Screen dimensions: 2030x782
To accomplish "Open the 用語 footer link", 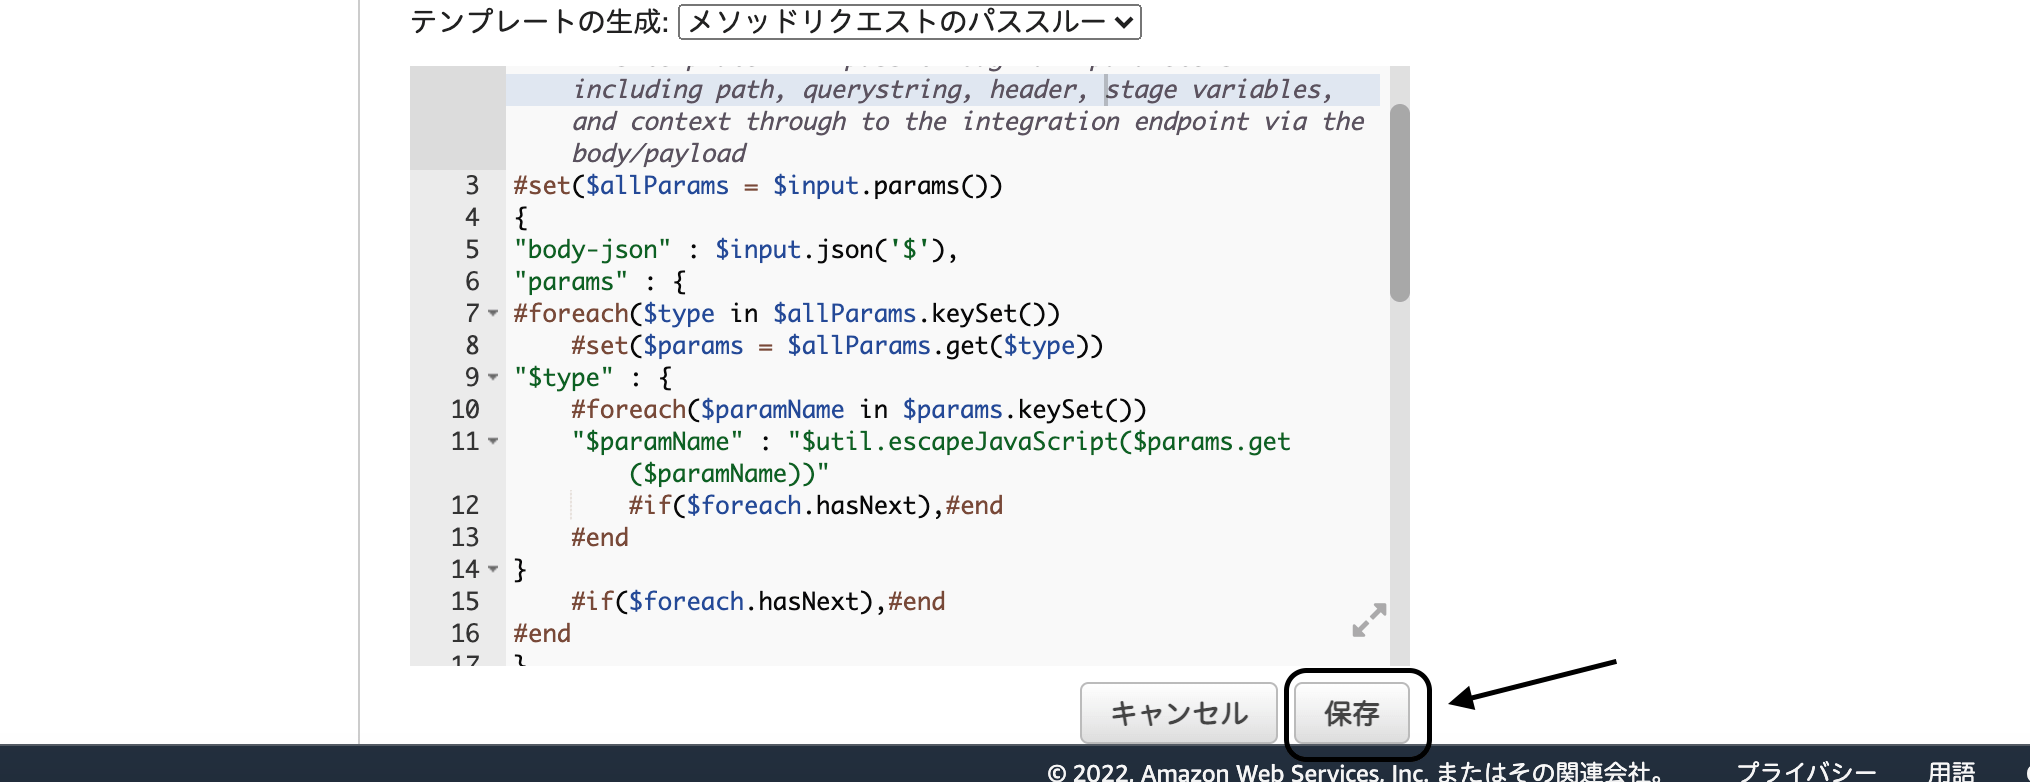I will click(x=1951, y=771).
